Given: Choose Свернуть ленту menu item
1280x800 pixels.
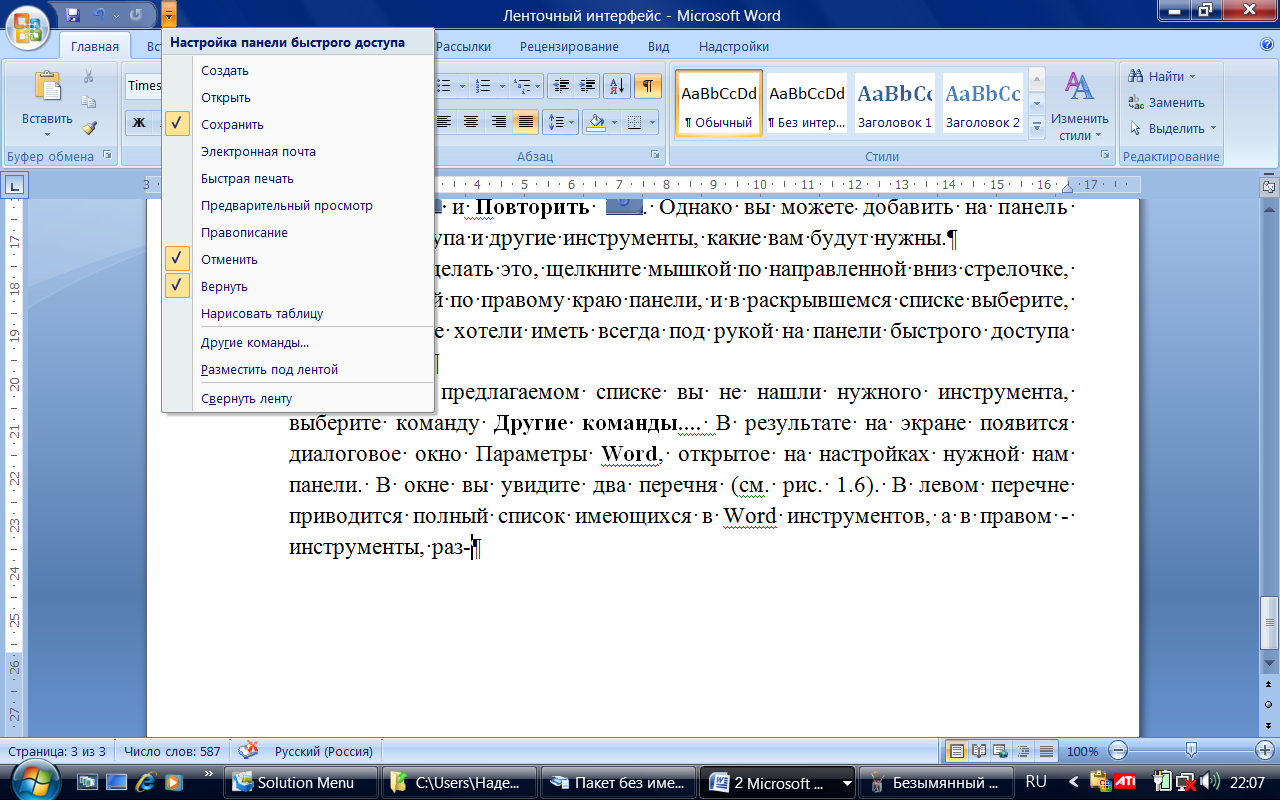Looking at the screenshot, I should [x=298, y=398].
